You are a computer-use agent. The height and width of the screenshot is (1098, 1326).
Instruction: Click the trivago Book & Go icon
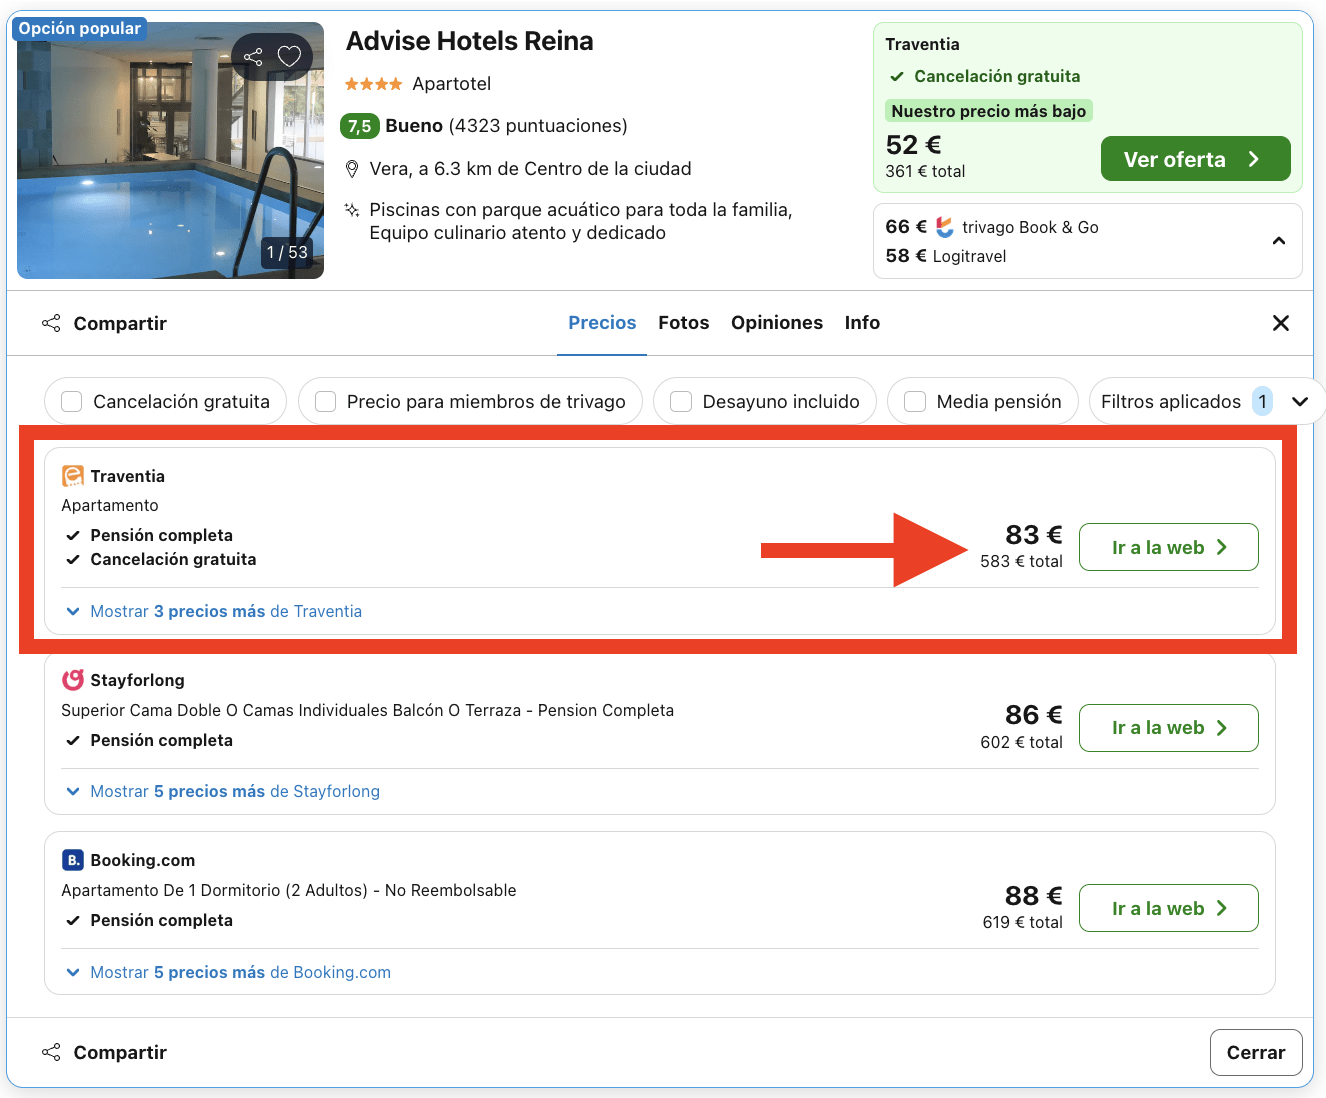pyautogui.click(x=944, y=227)
